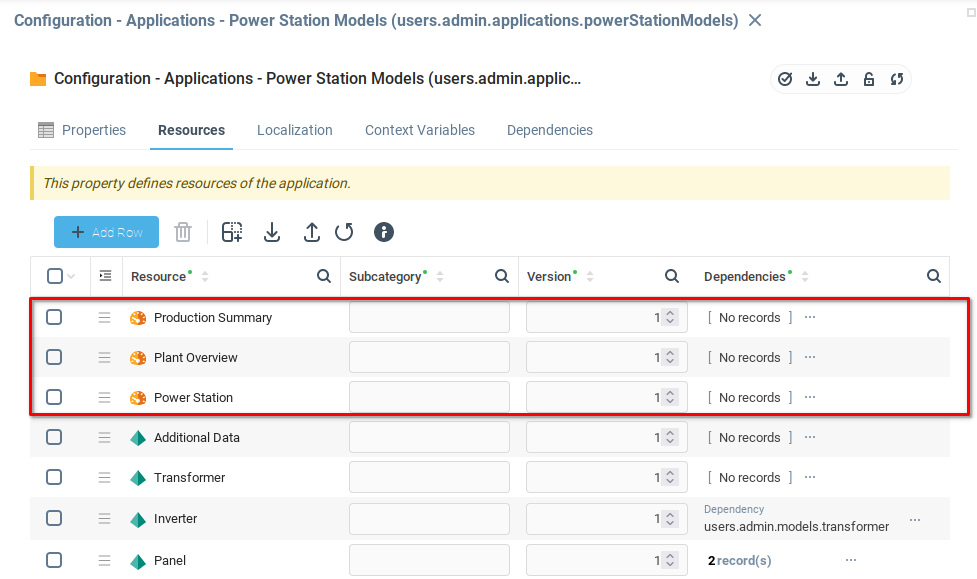Increase the Version stepper for Power Station
Screen dimensions: 977x579
pos(670,393)
